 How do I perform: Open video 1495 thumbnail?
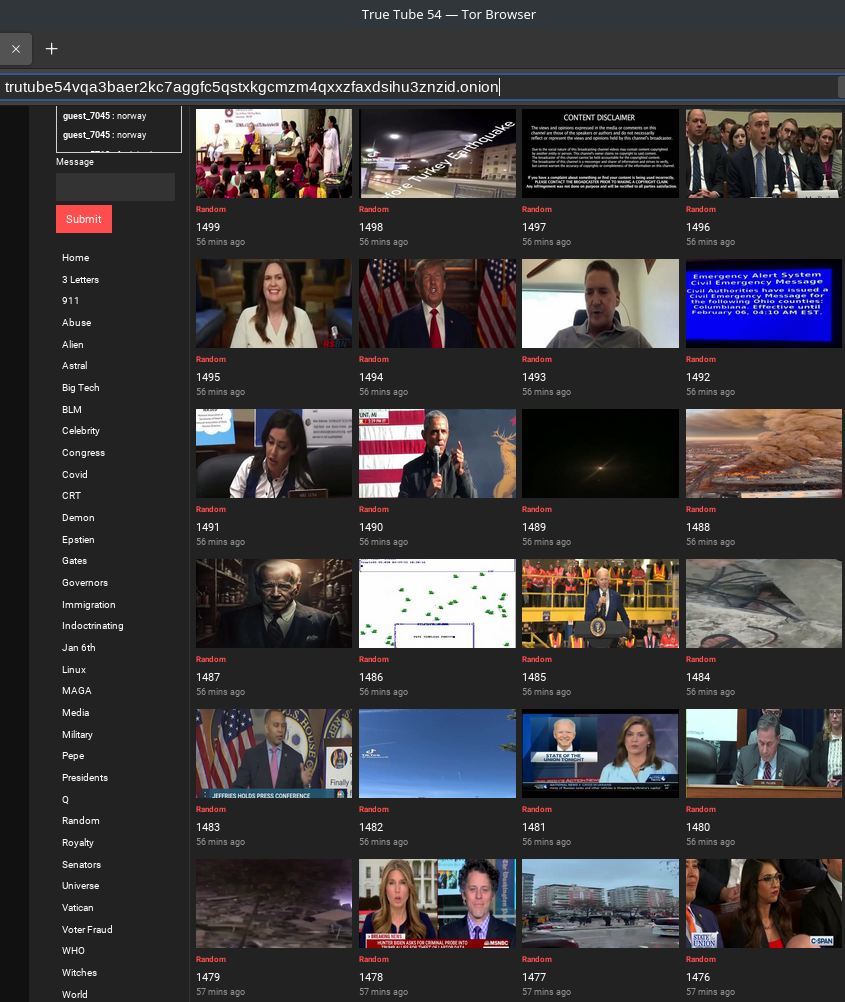pos(274,304)
